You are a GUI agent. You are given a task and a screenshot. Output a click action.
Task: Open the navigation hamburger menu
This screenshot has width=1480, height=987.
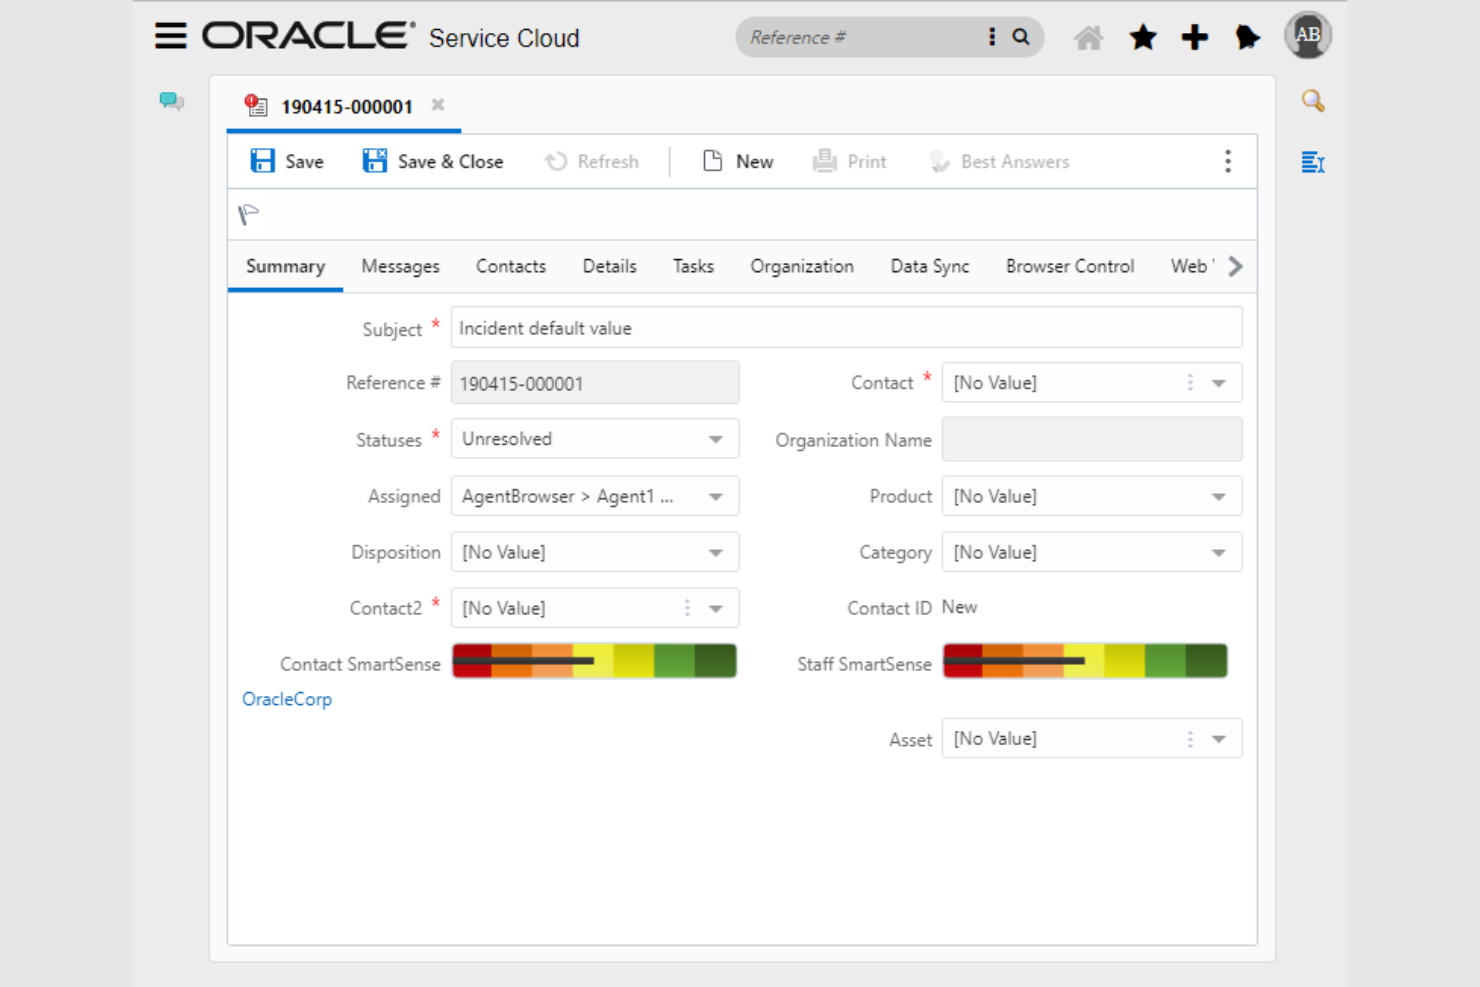170,35
